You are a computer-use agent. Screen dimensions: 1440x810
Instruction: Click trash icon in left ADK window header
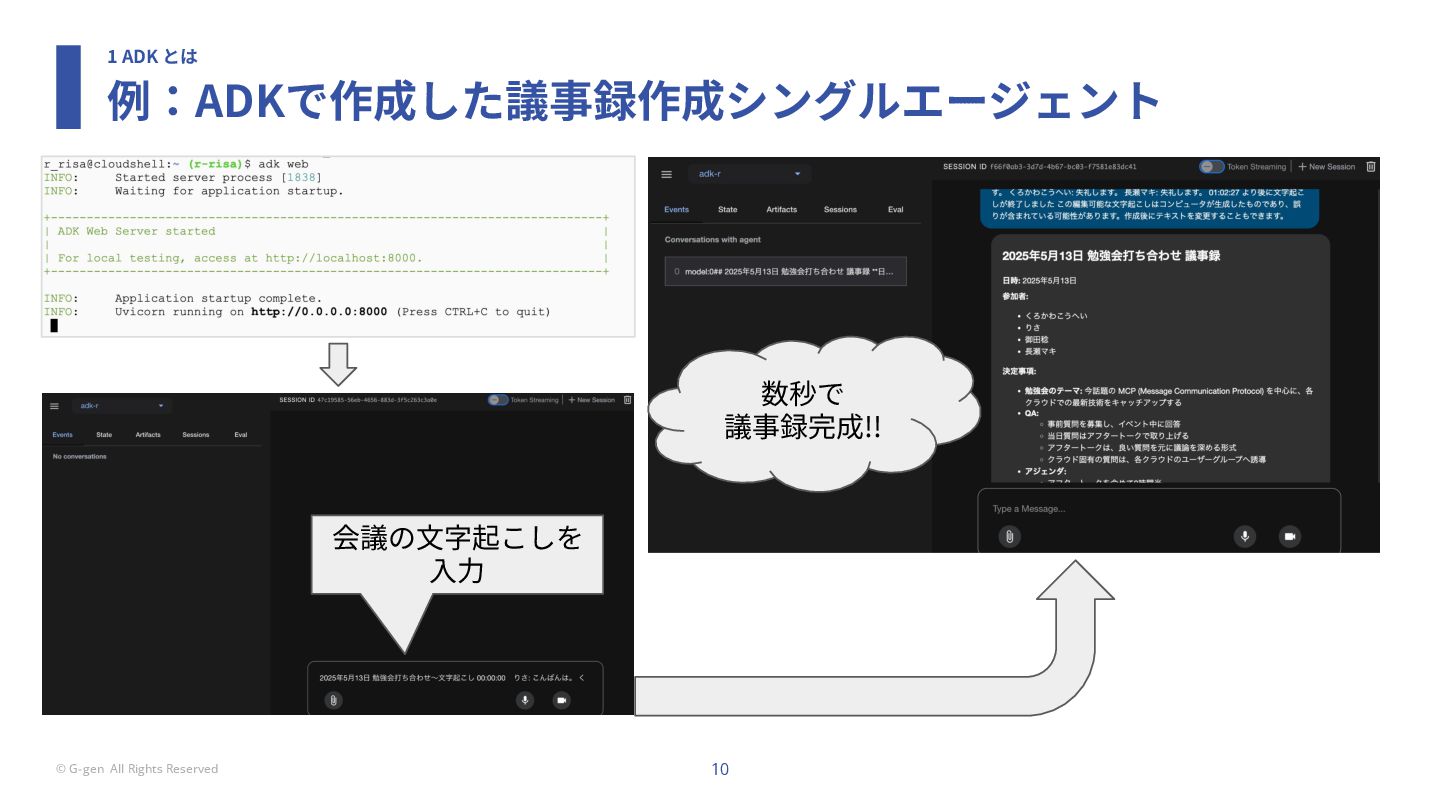click(x=627, y=400)
